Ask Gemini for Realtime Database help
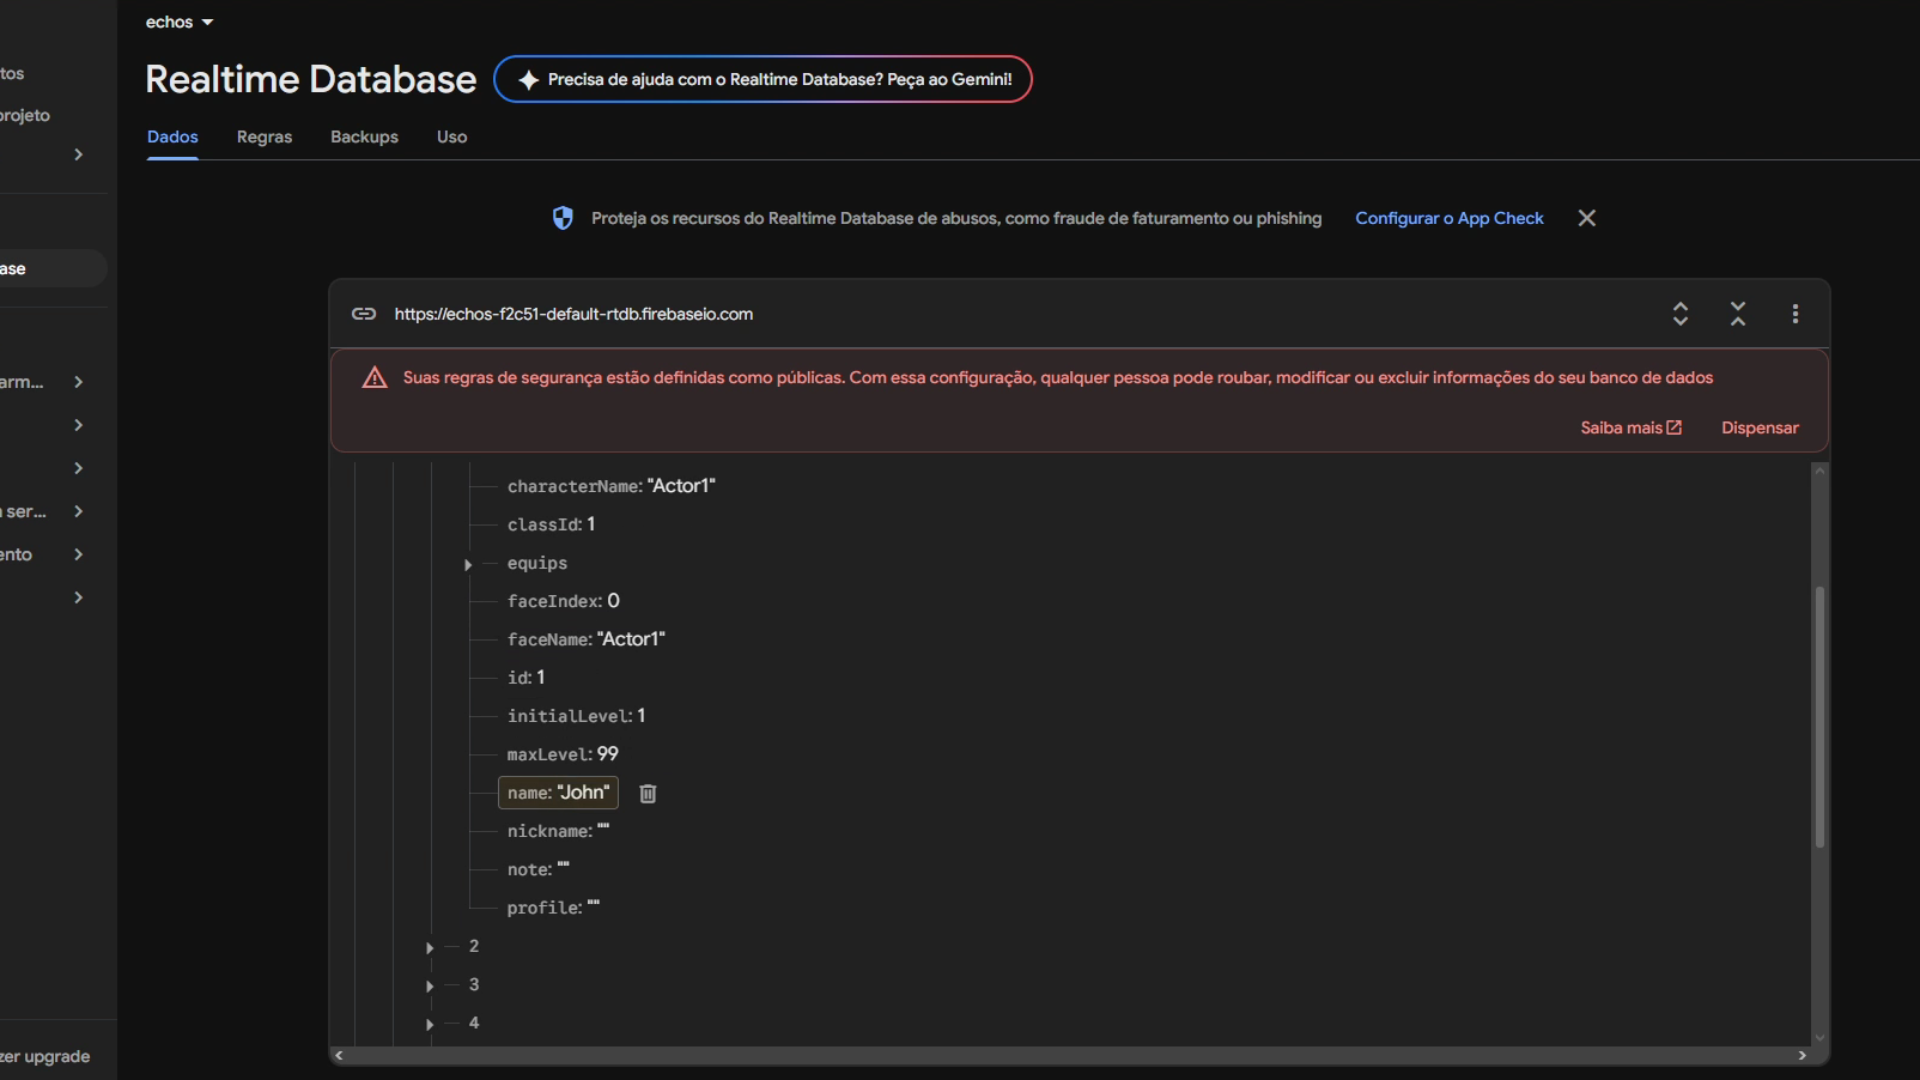Screen dimensions: 1920x1080 click(x=762, y=79)
